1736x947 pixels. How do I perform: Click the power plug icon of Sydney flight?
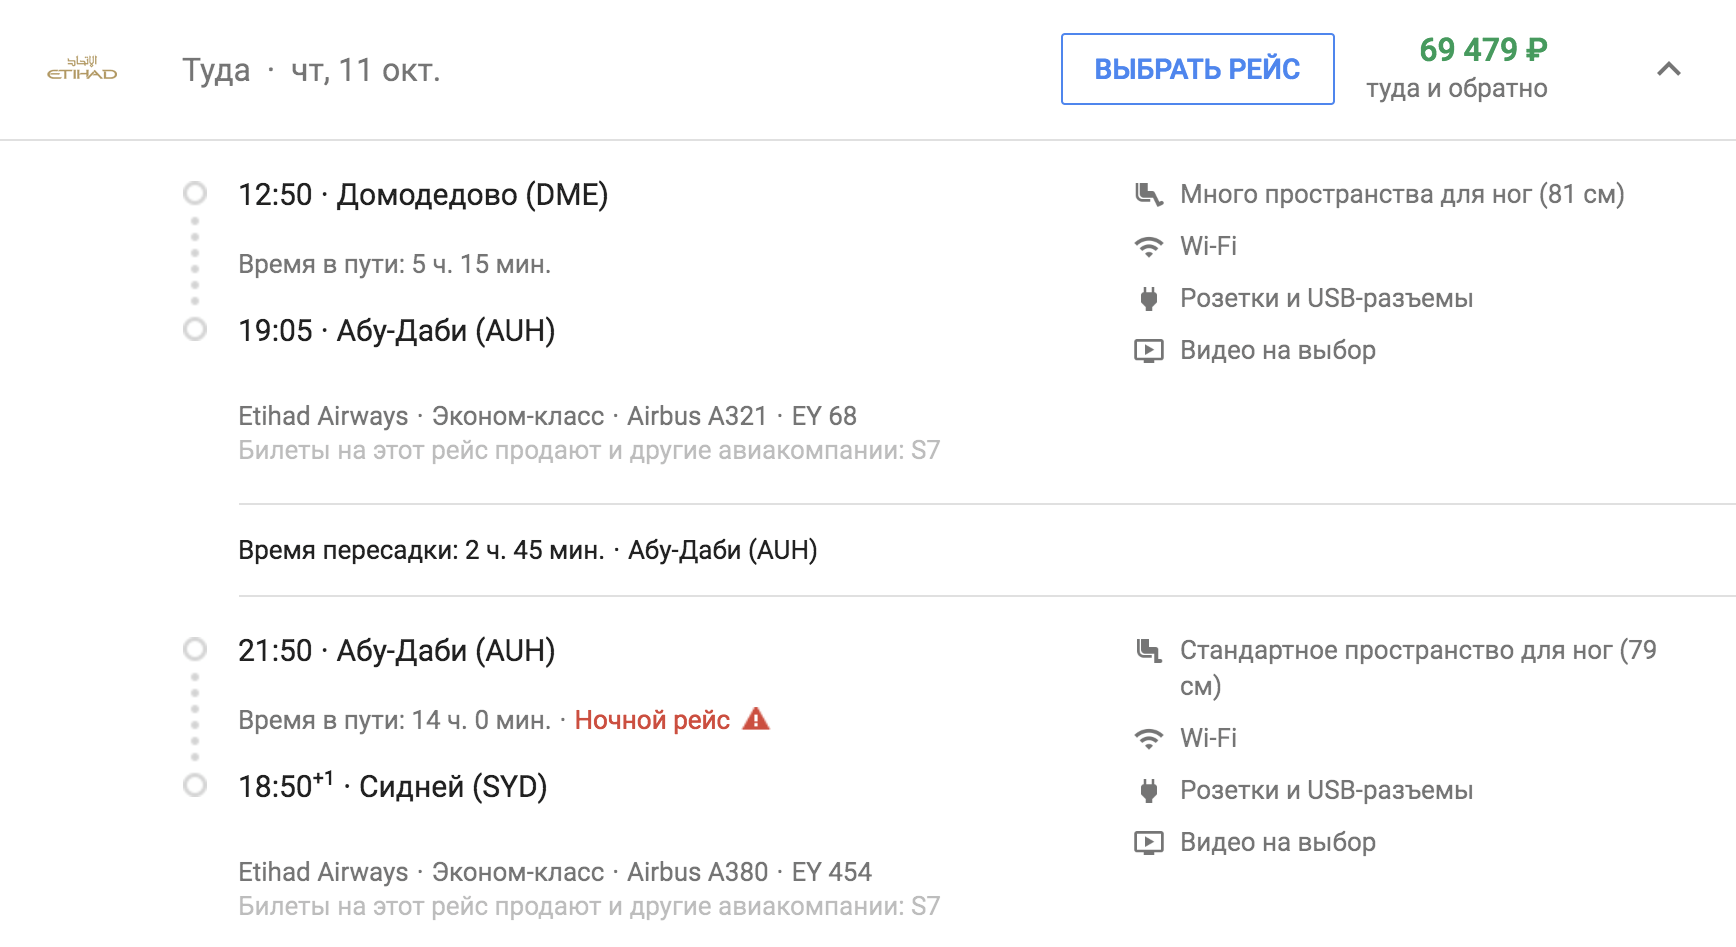point(1149,790)
